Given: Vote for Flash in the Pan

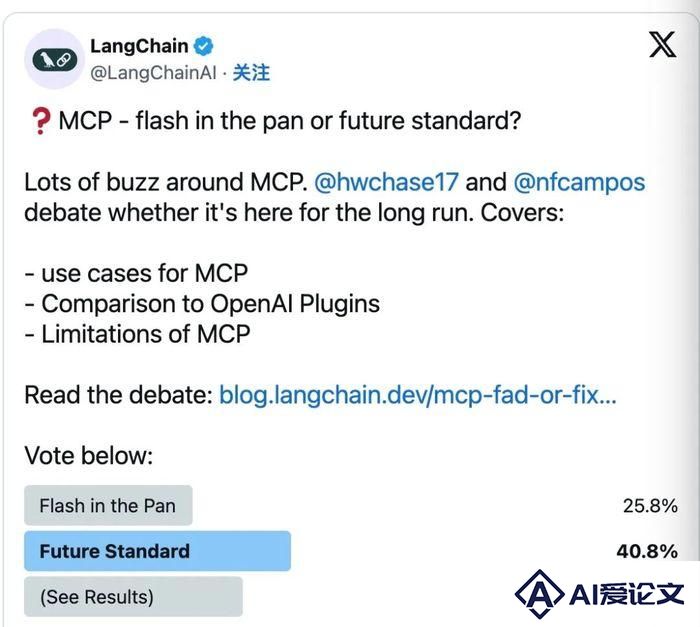Looking at the screenshot, I should 108,506.
